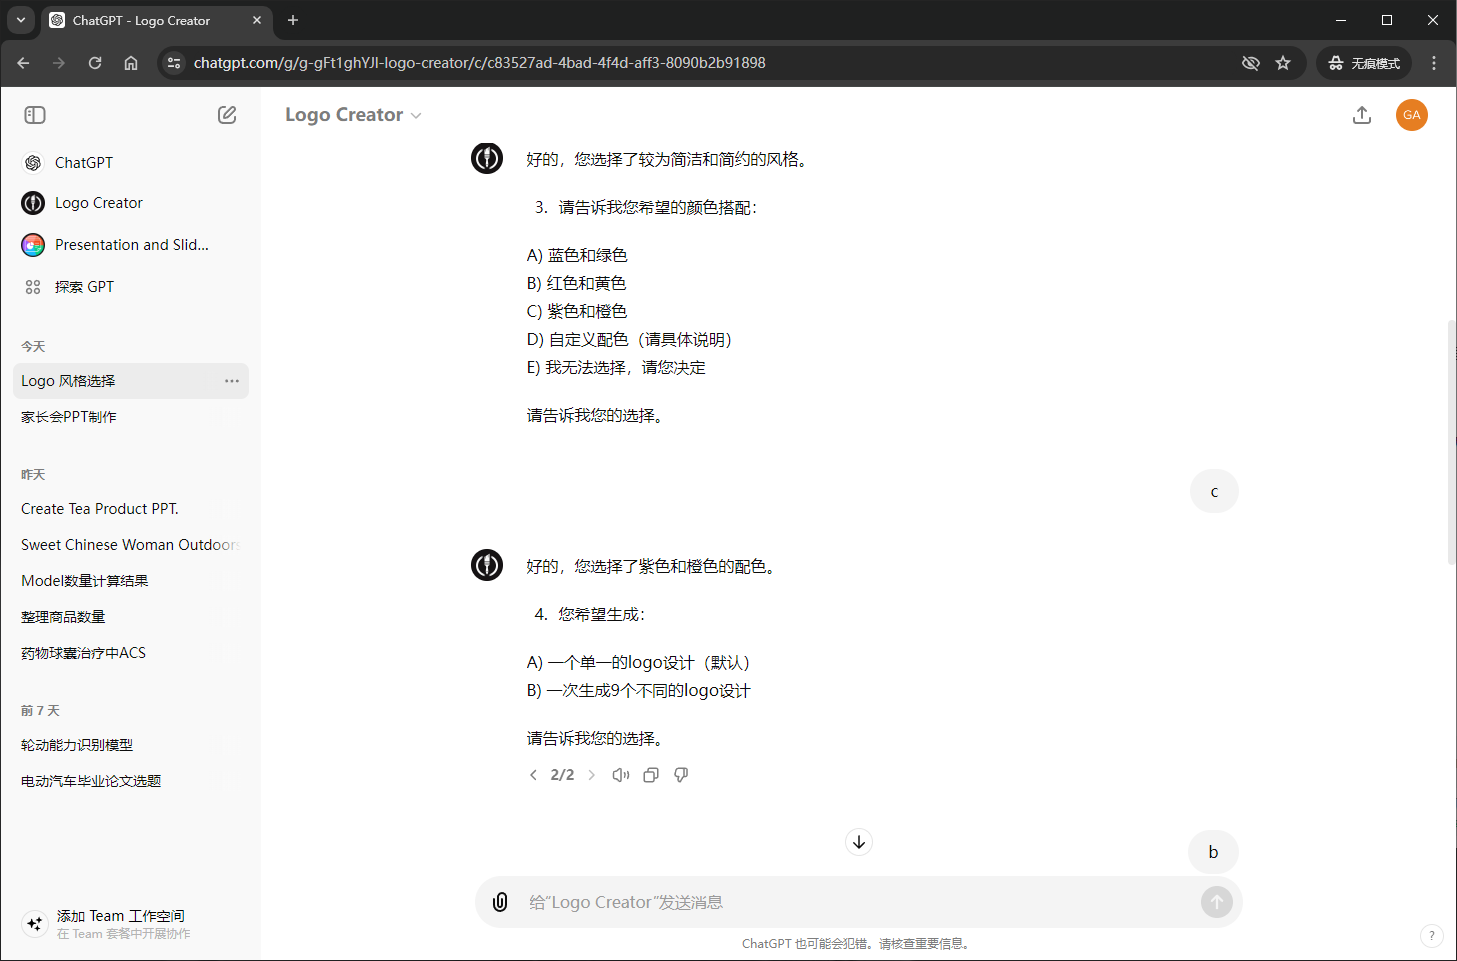Image resolution: width=1457 pixels, height=961 pixels.
Task: Open the 家长会PPT制作 conversation
Action: click(x=69, y=417)
